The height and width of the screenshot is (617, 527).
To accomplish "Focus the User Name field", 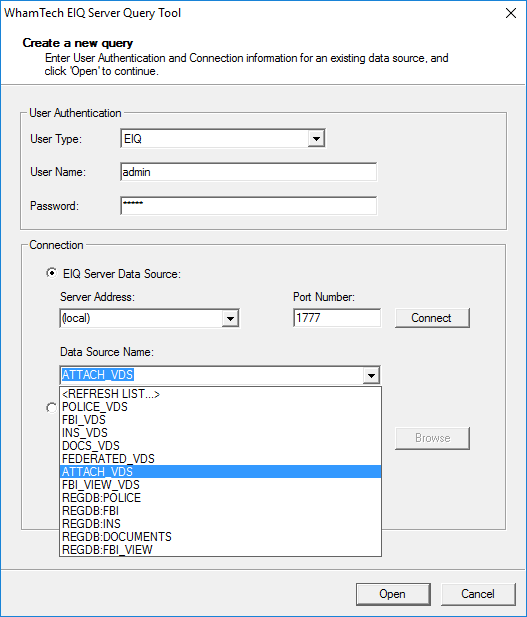I will click(248, 172).
